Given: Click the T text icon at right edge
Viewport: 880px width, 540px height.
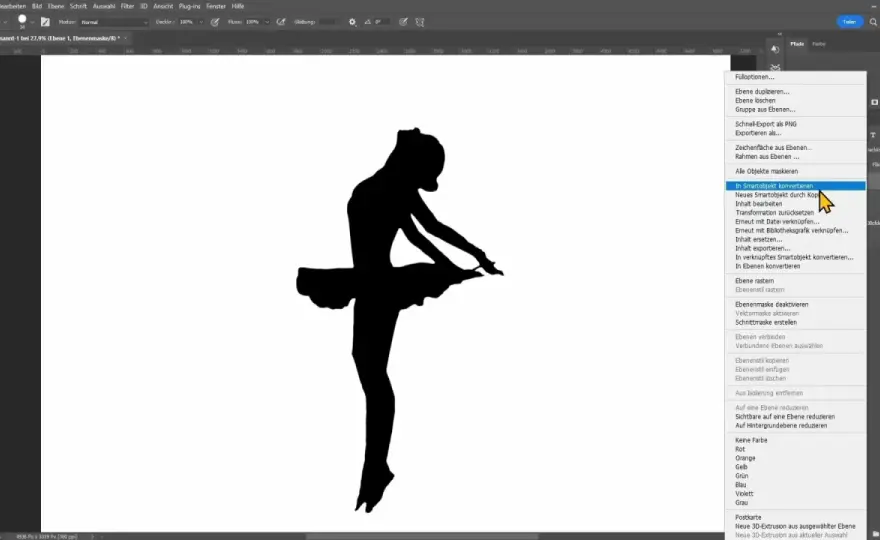Looking at the screenshot, I should click(873, 135).
